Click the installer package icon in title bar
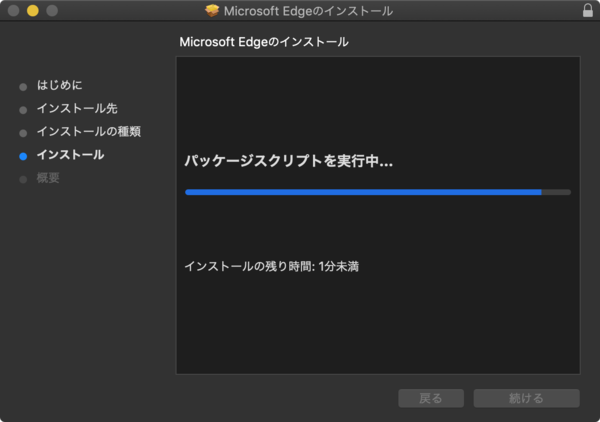The image size is (600, 422). click(212, 11)
